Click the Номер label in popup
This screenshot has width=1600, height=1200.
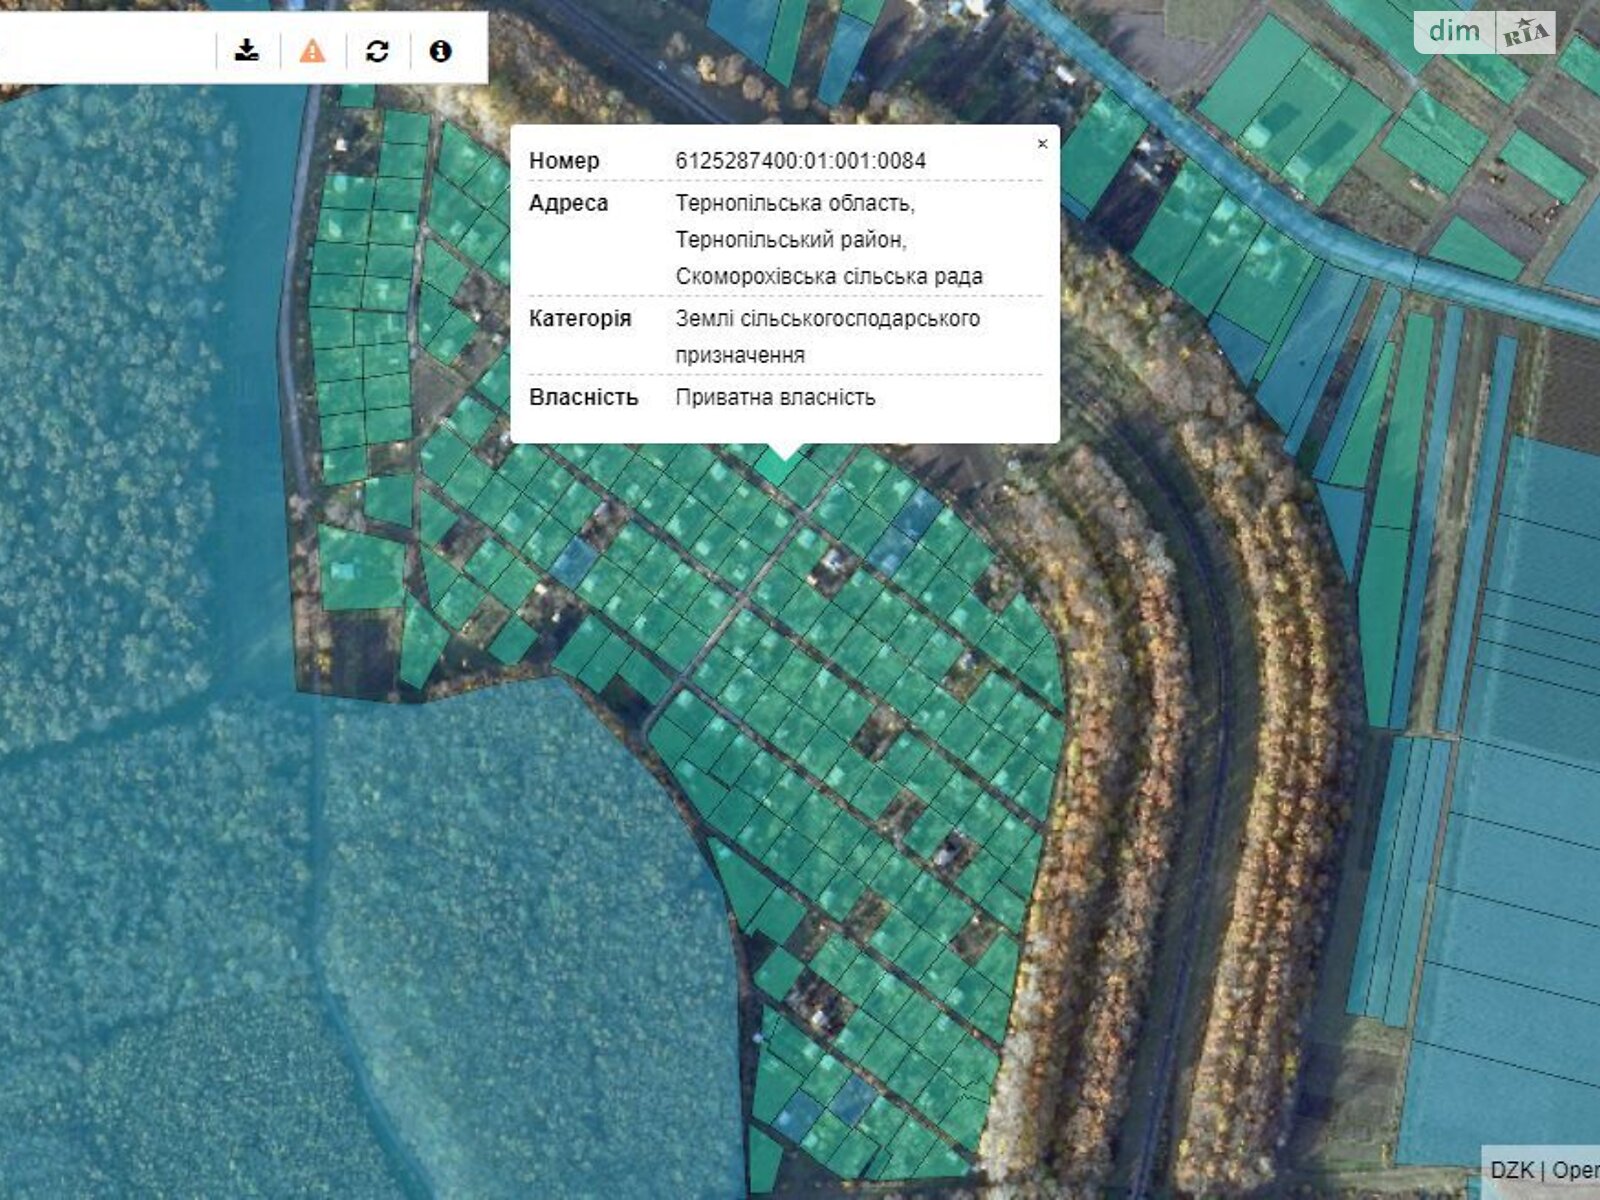click(564, 161)
